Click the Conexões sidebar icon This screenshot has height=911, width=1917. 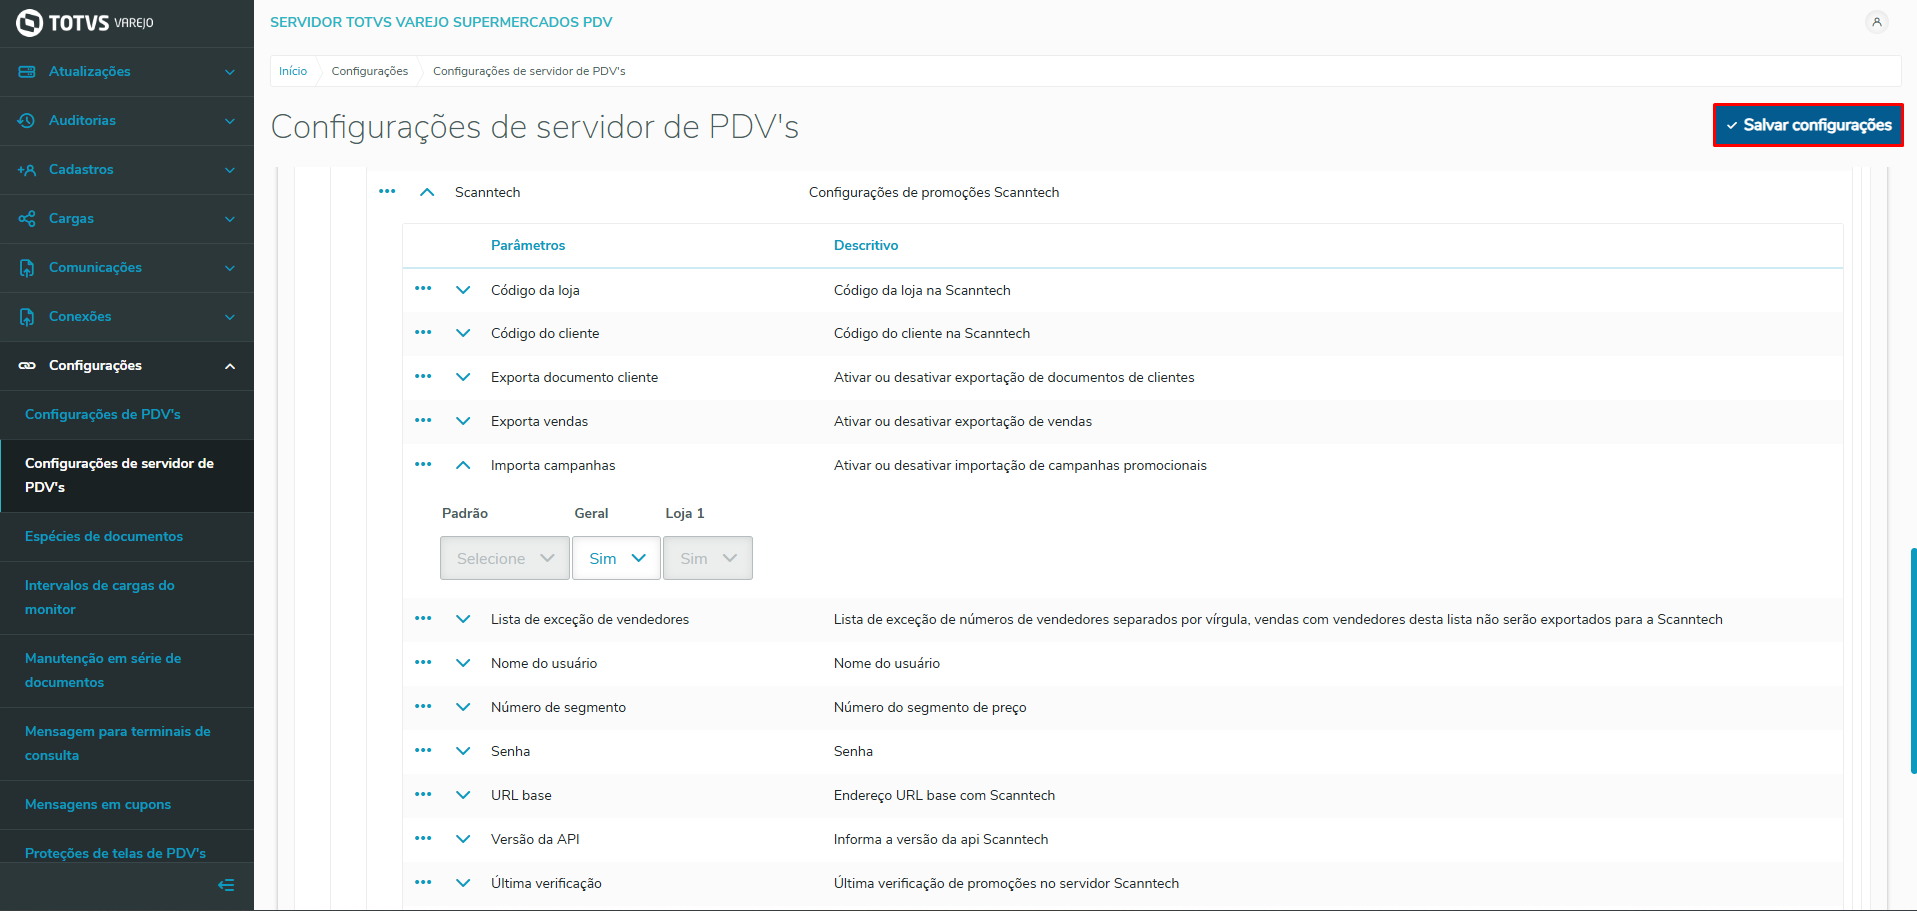tap(27, 317)
